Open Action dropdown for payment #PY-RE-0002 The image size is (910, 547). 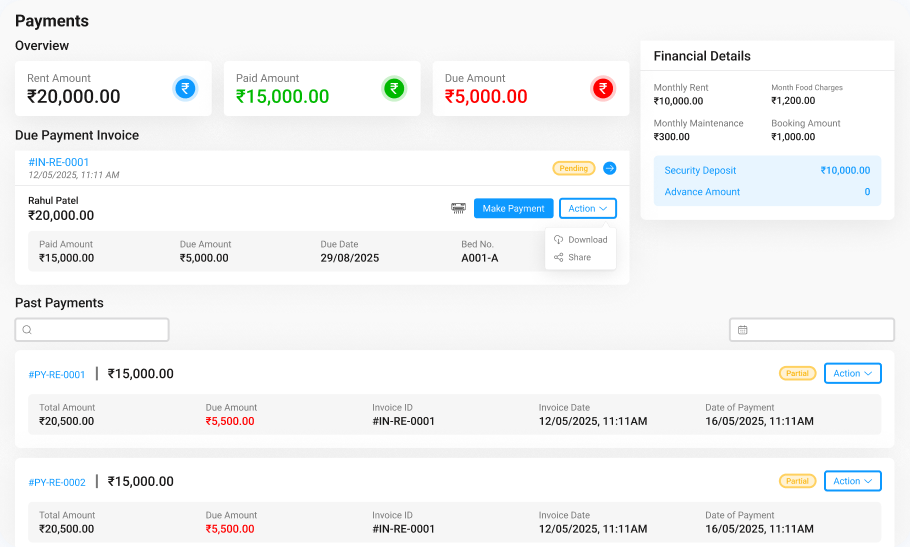pyautogui.click(x=852, y=481)
